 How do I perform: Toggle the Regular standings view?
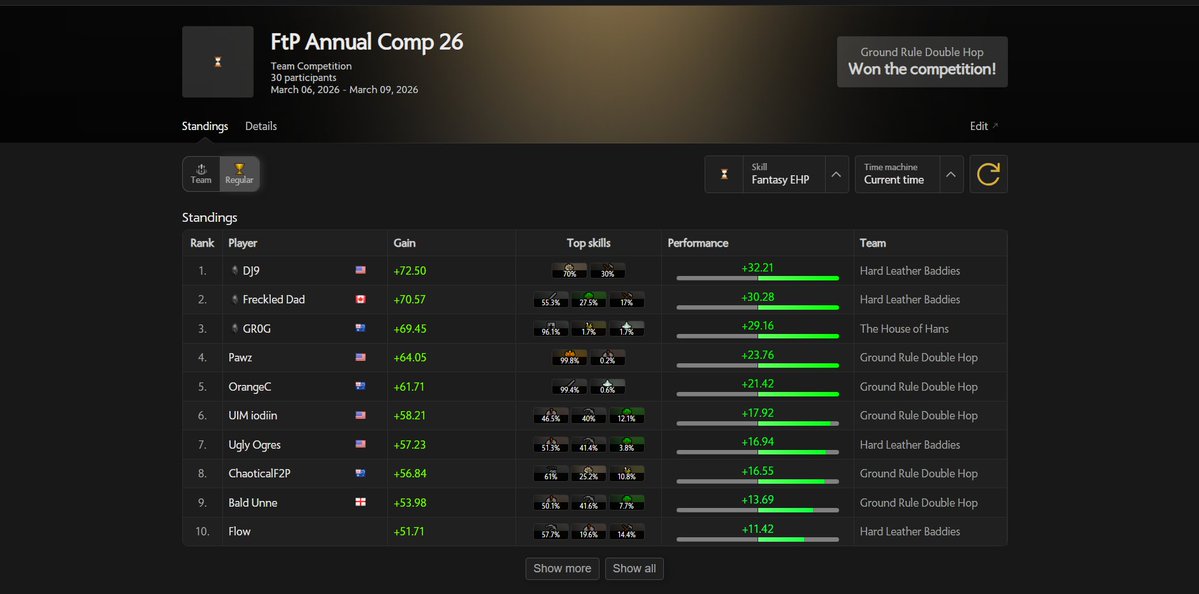239,174
